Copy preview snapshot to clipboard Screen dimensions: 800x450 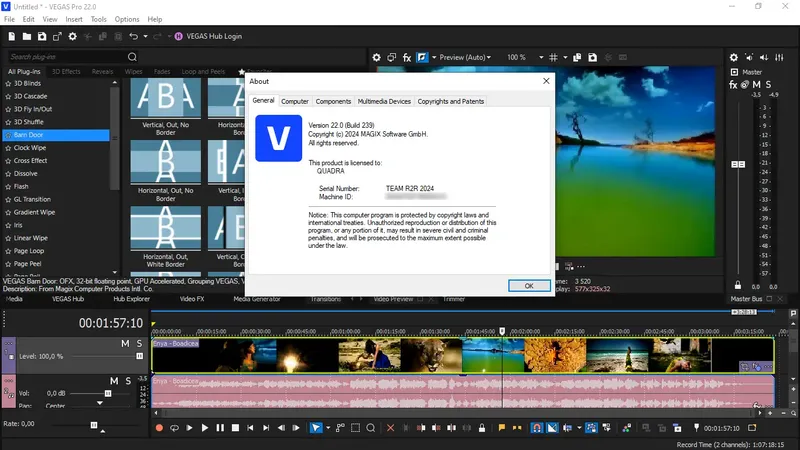(577, 57)
